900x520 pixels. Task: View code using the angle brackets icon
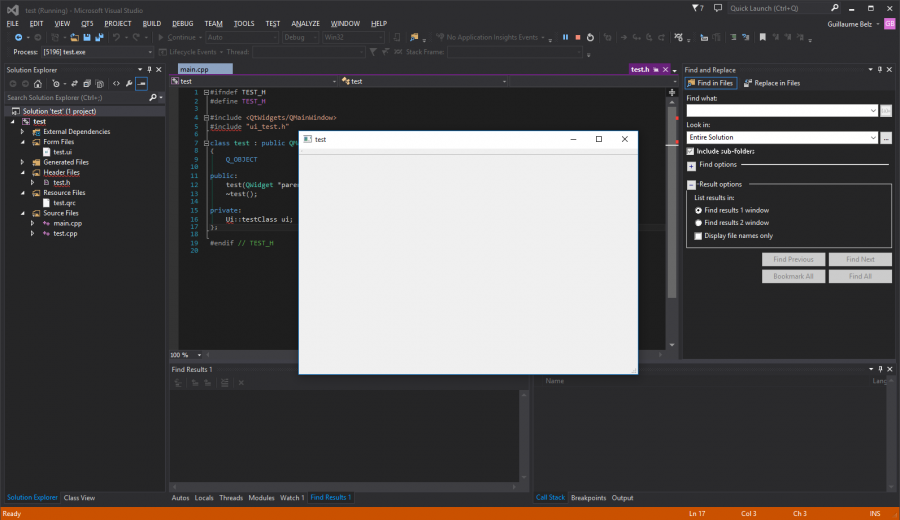[x=117, y=84]
